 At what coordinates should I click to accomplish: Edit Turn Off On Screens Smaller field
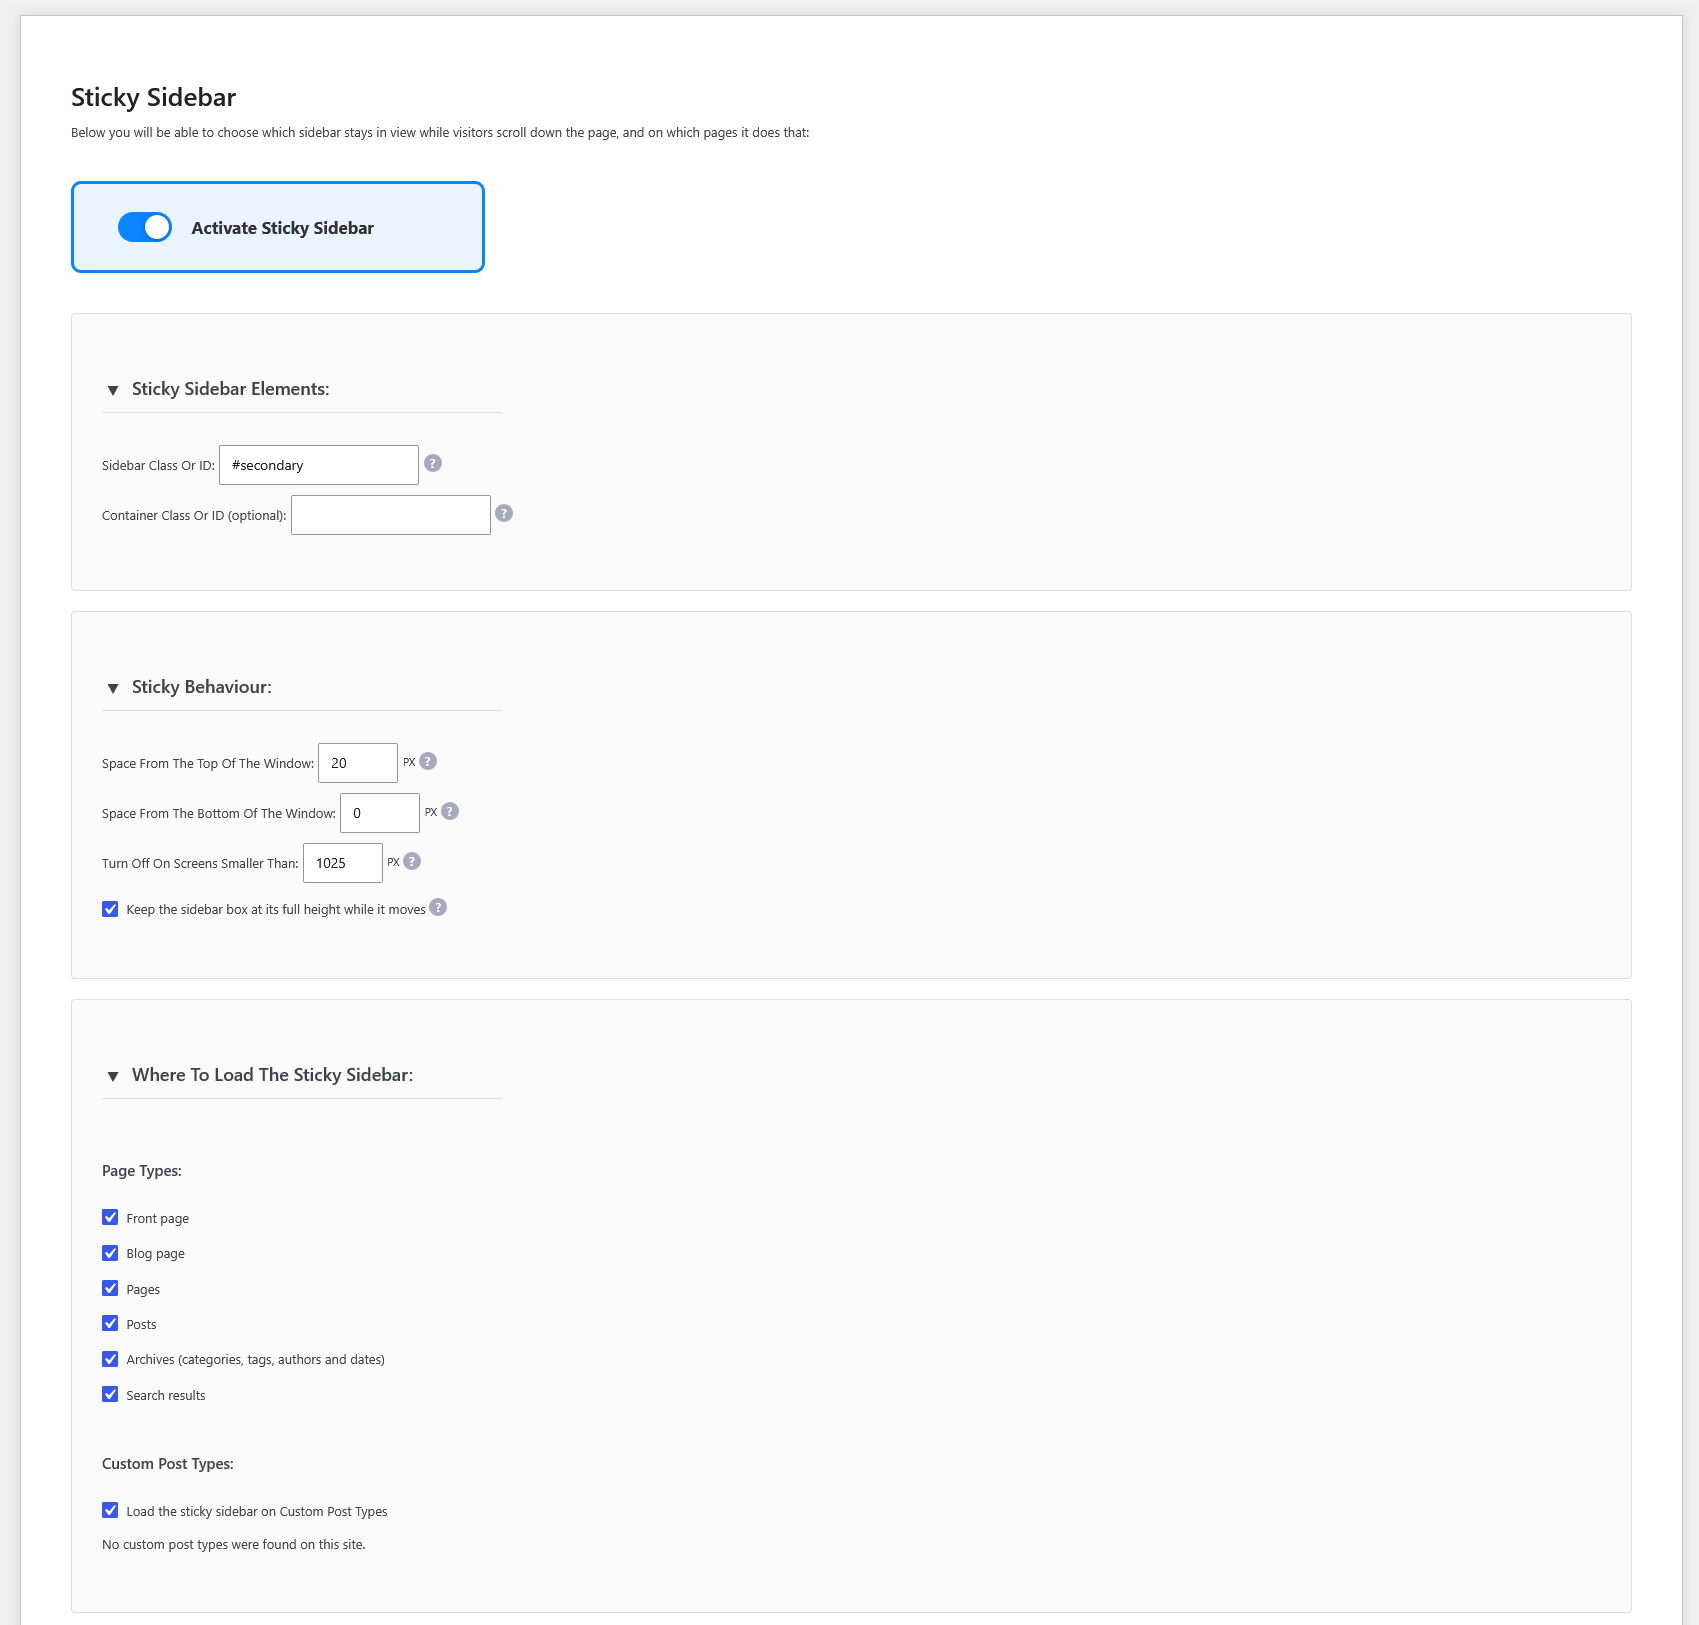click(x=343, y=863)
